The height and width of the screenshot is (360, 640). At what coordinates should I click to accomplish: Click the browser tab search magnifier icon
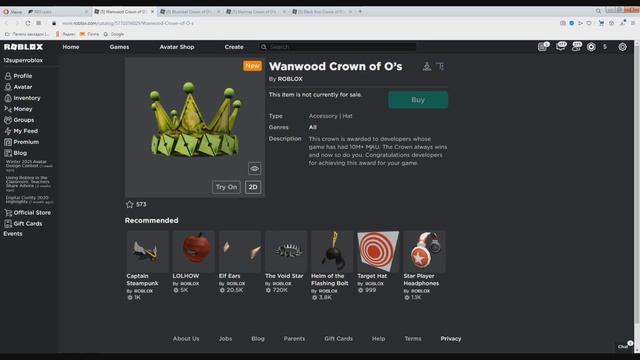pyautogui.click(x=598, y=11)
